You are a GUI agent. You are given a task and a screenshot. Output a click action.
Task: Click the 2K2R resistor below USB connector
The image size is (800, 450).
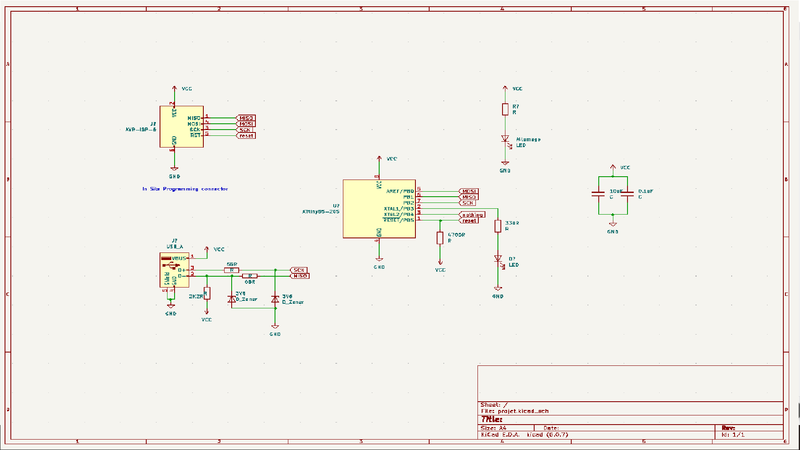(x=207, y=294)
